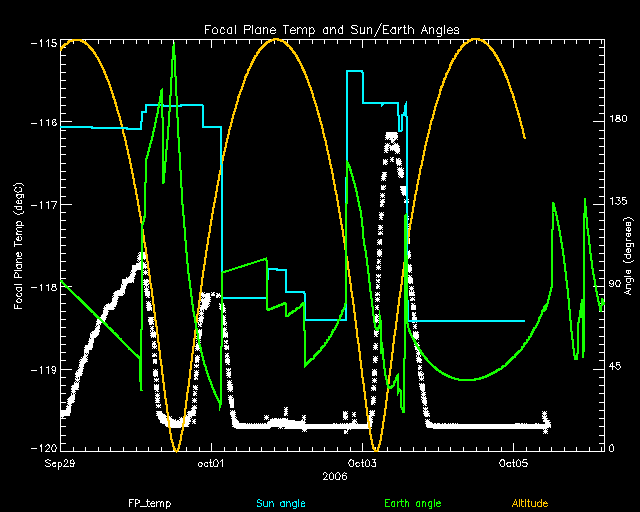This screenshot has width=640, height=512.
Task: Select the oct01 date tick label
Action: (210, 464)
